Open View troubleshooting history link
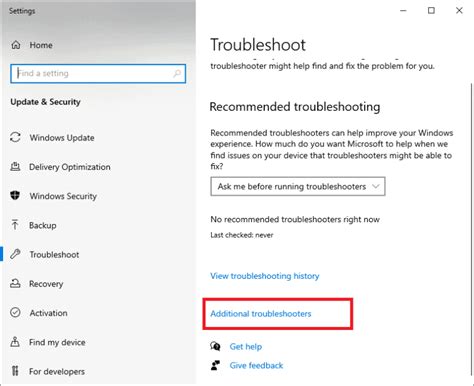This screenshot has width=474, height=386. (x=265, y=276)
